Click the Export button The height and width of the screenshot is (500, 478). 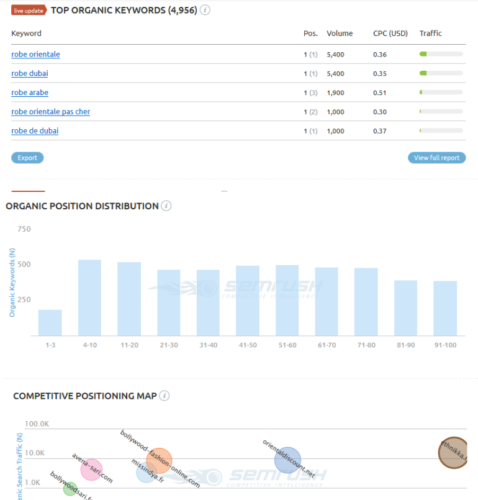27,158
